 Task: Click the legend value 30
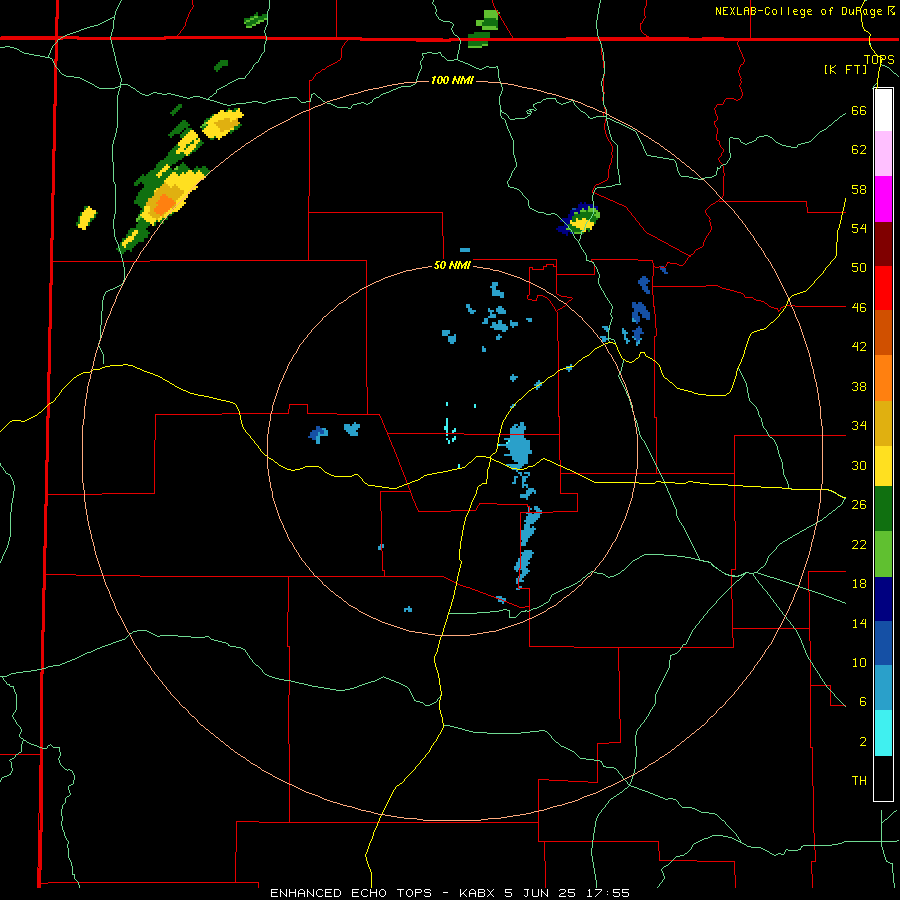(859, 465)
